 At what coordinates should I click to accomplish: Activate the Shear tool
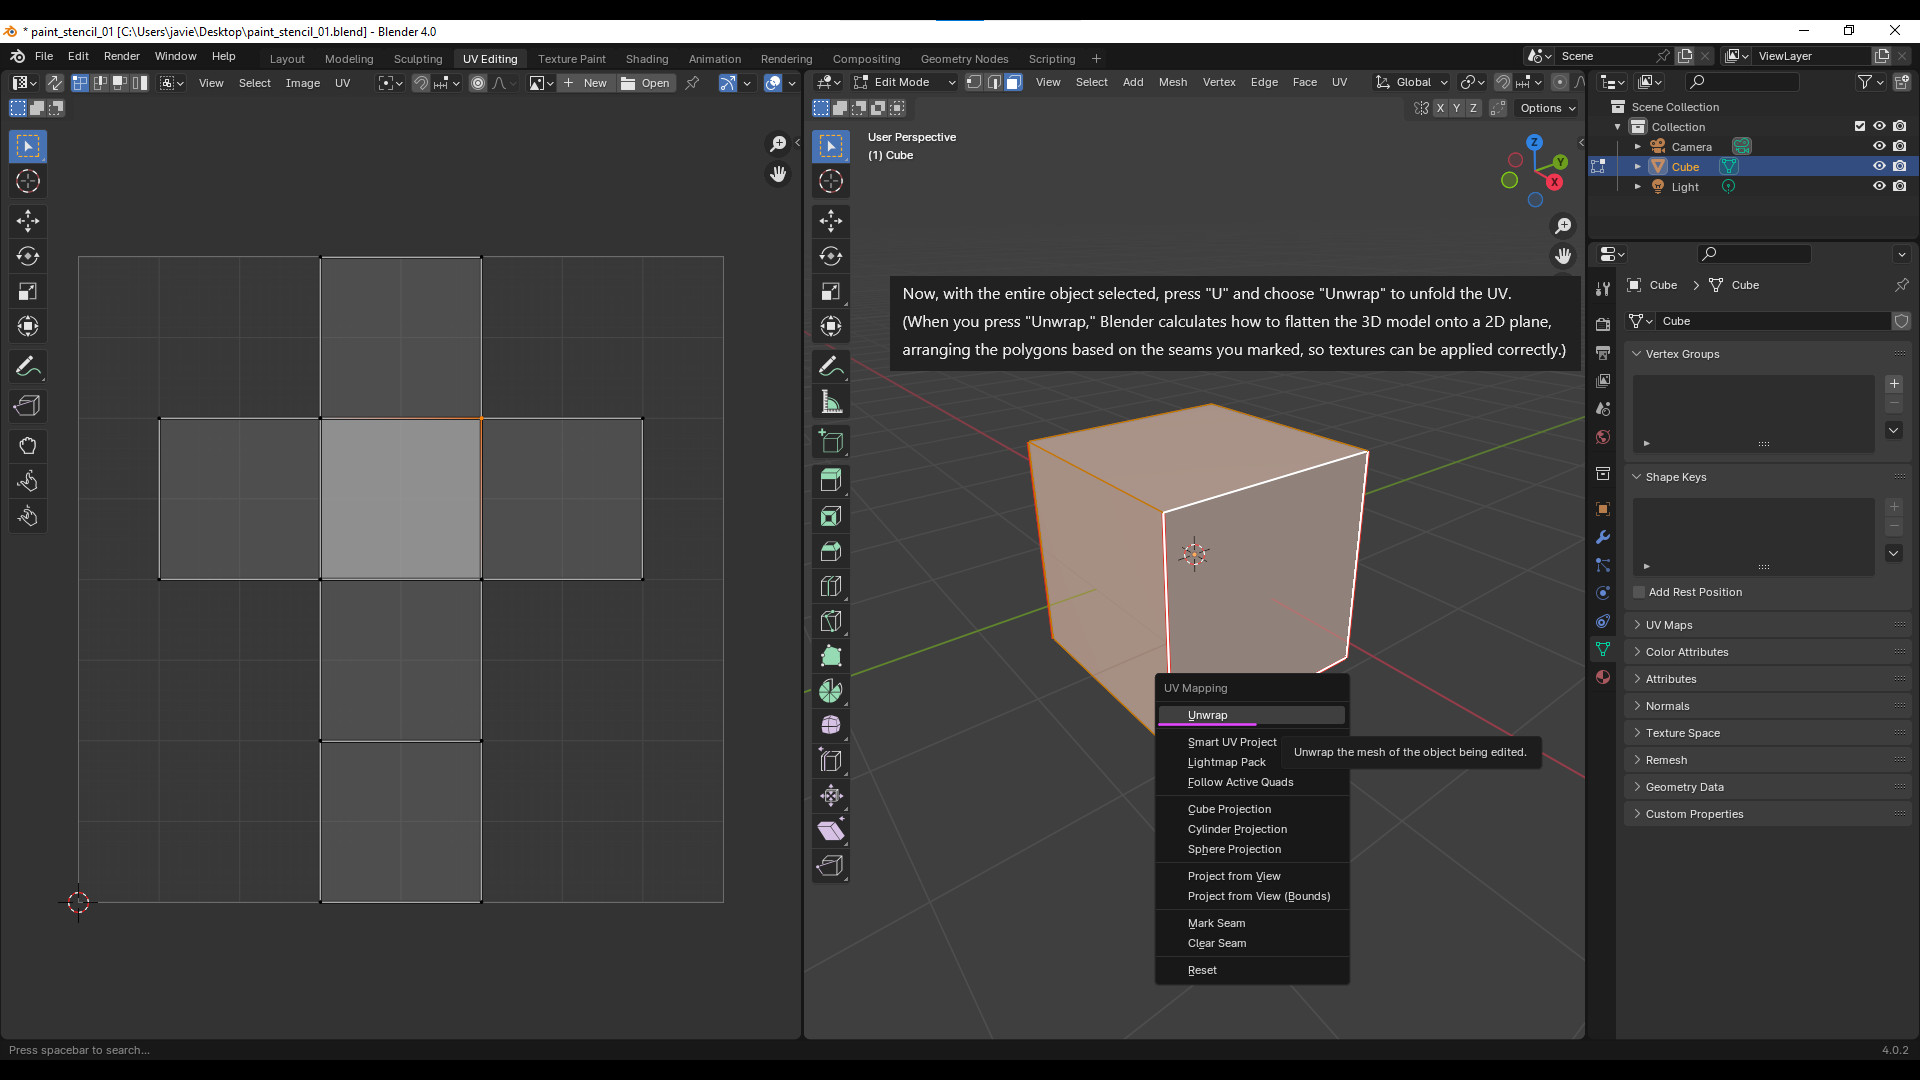click(x=831, y=830)
